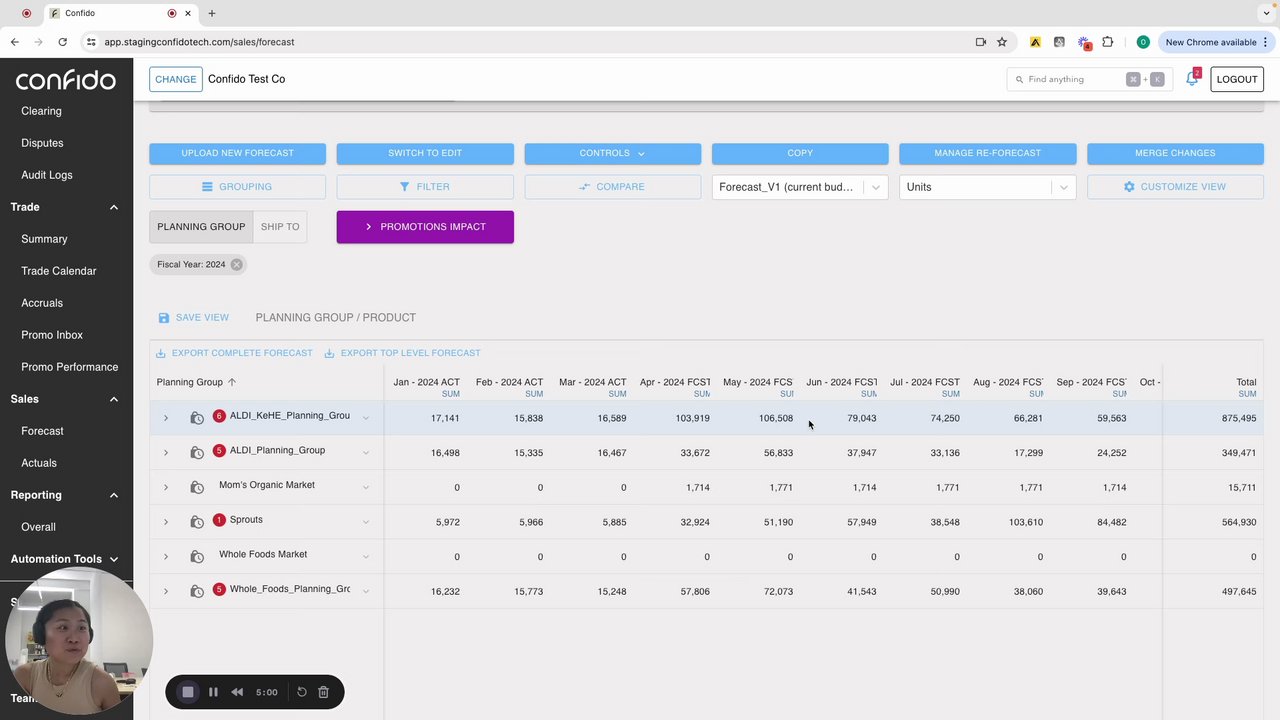Image resolution: width=1280 pixels, height=720 pixels.
Task: Open the Forecast page in the sidebar
Action: click(x=42, y=431)
